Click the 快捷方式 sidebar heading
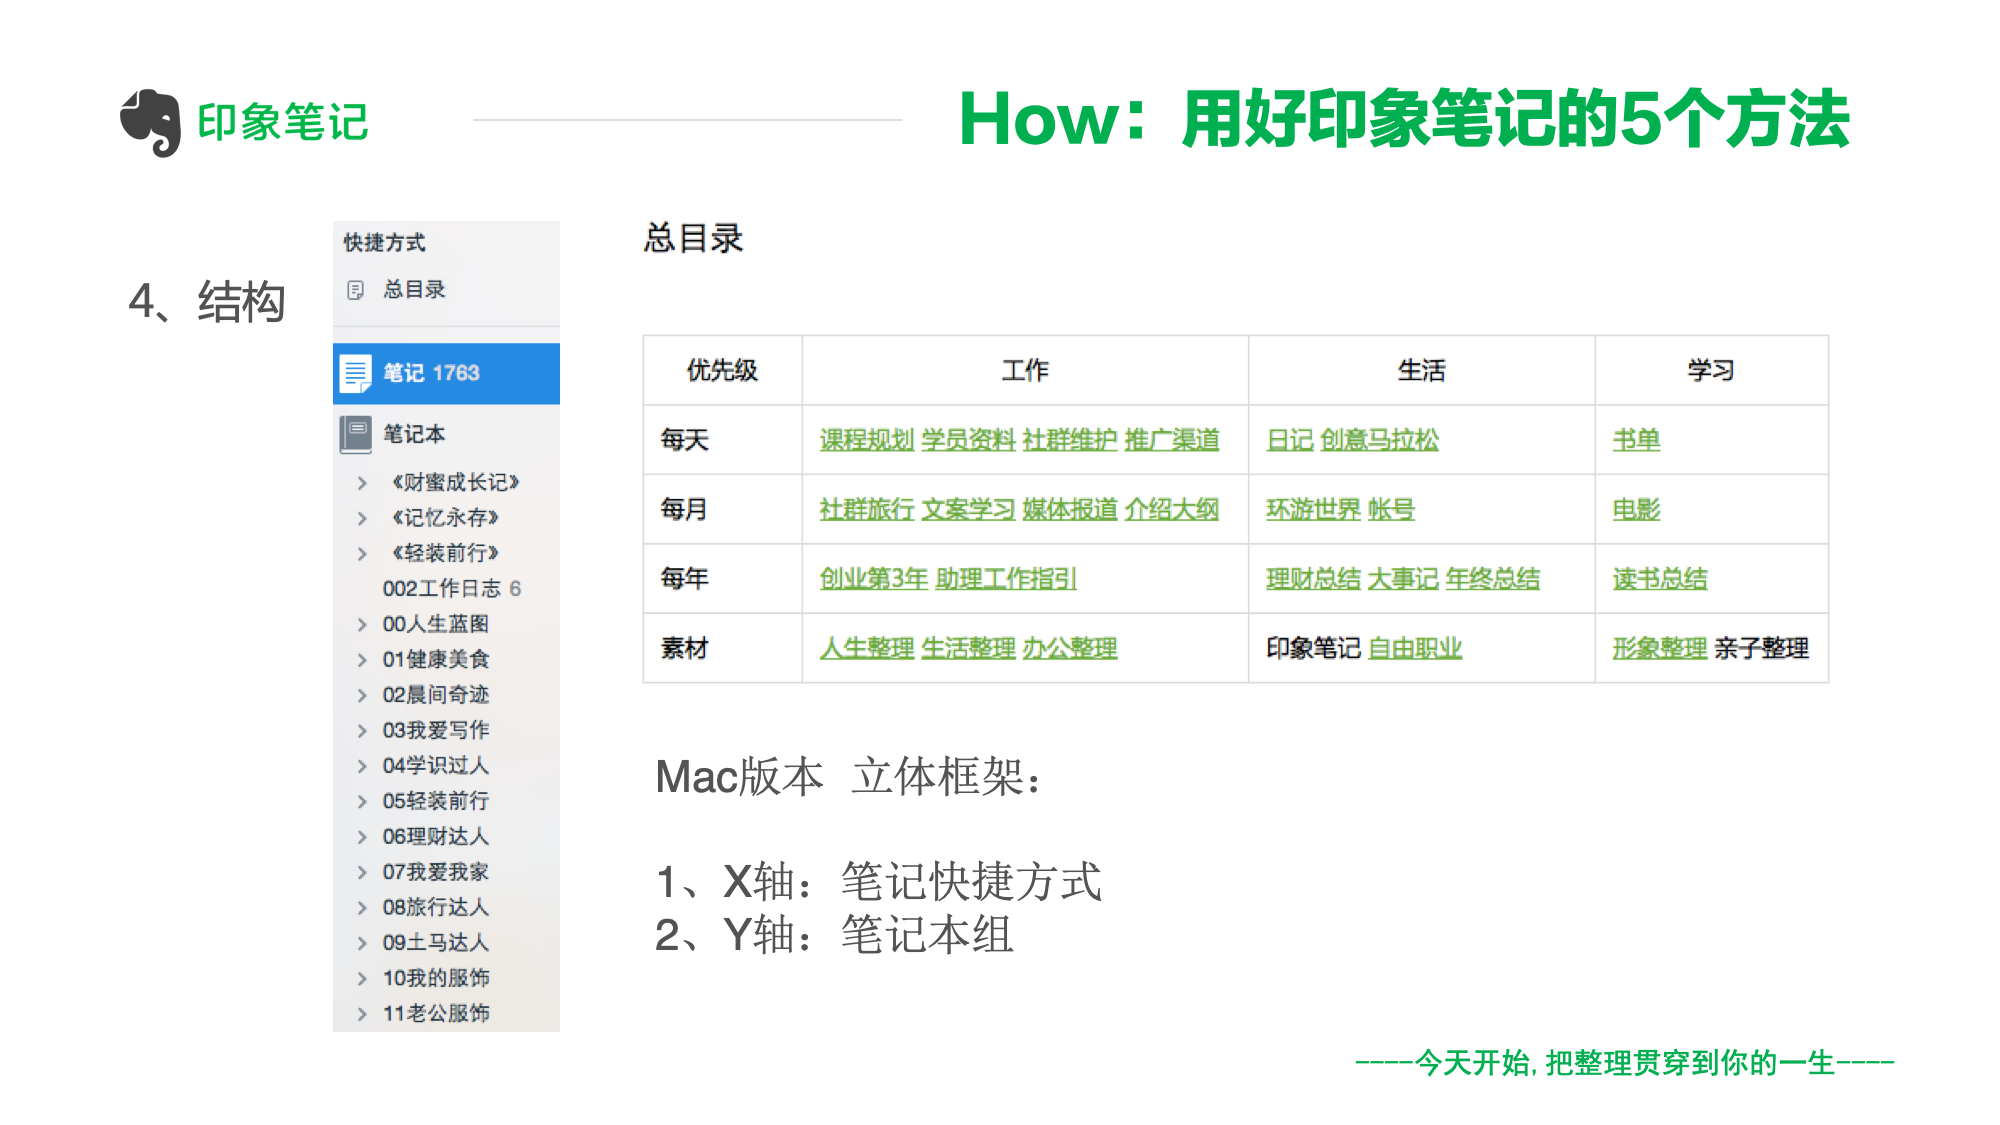Screen dimensions: 2000x1125 click(385, 243)
